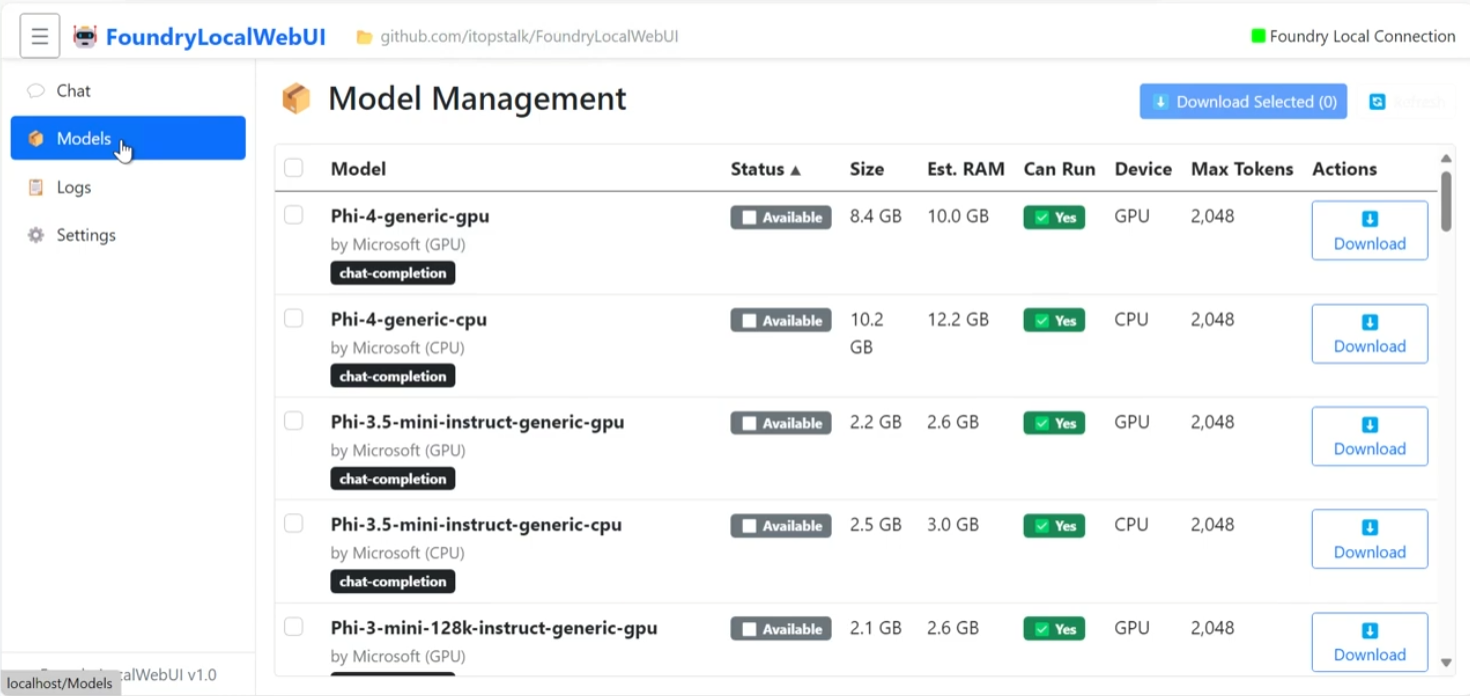This screenshot has width=1470, height=696.
Task: Click the Model Management package icon
Action: [x=296, y=99]
